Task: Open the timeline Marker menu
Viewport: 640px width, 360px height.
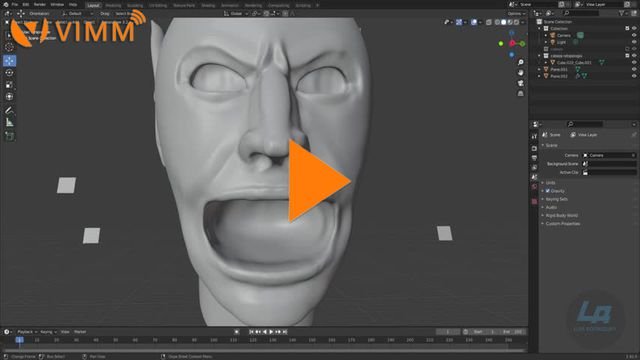Action: (80, 332)
